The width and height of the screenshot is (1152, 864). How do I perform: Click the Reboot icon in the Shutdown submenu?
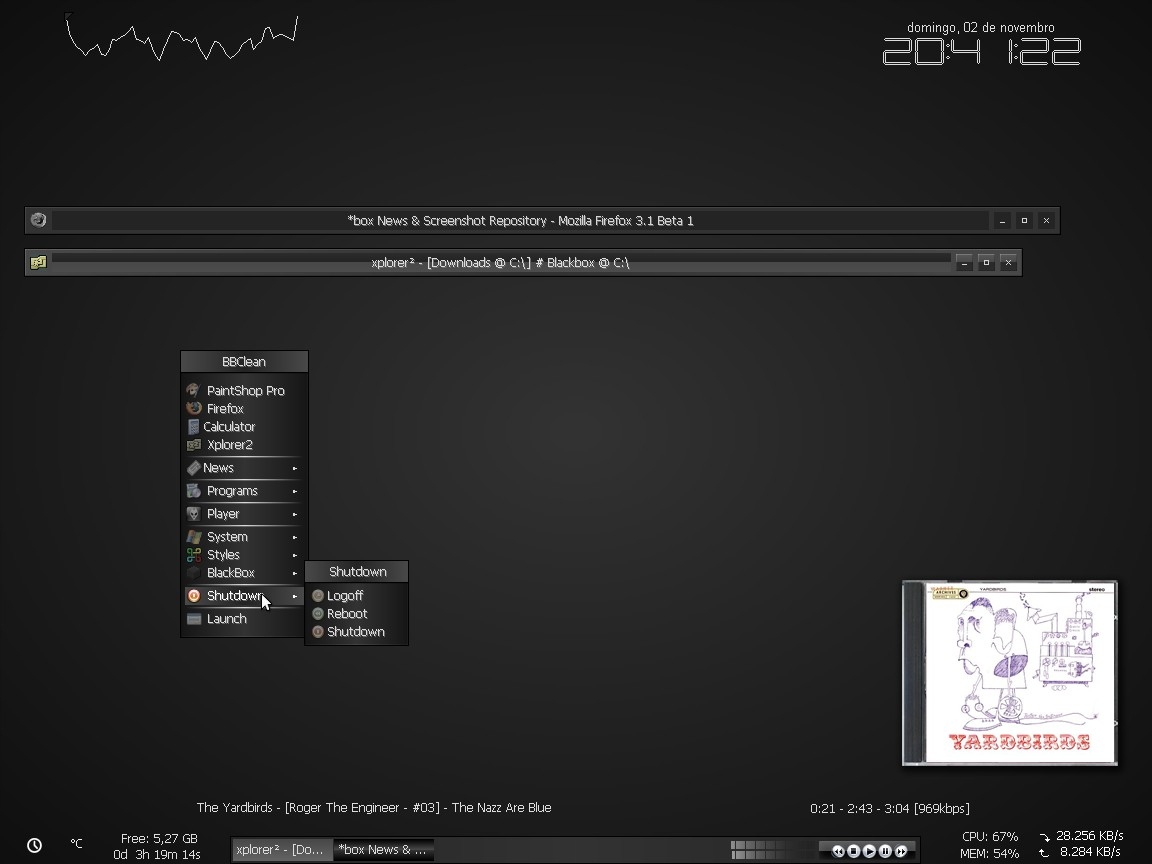(318, 613)
